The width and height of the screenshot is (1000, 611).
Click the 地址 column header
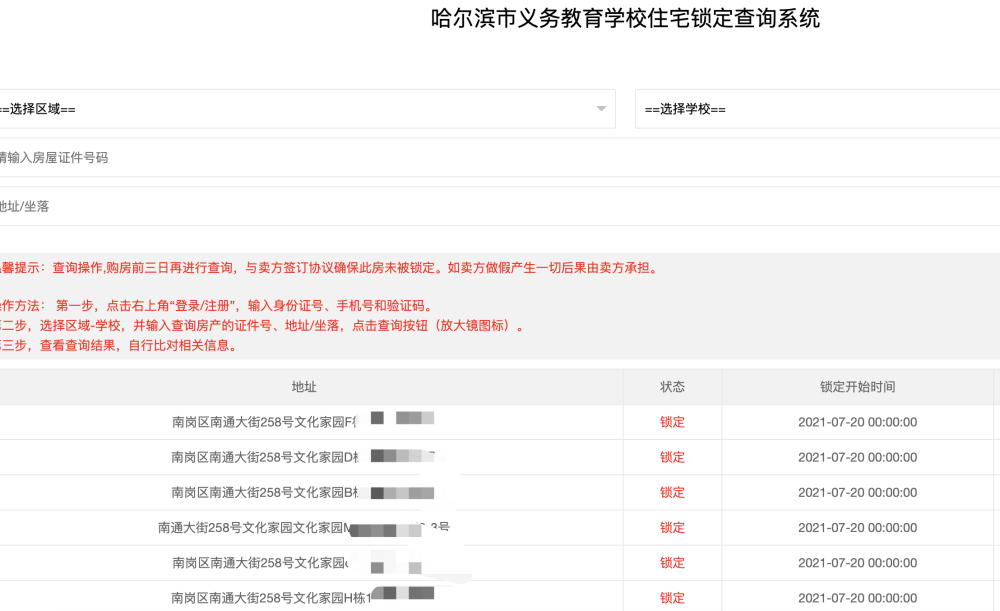pyautogui.click(x=304, y=386)
